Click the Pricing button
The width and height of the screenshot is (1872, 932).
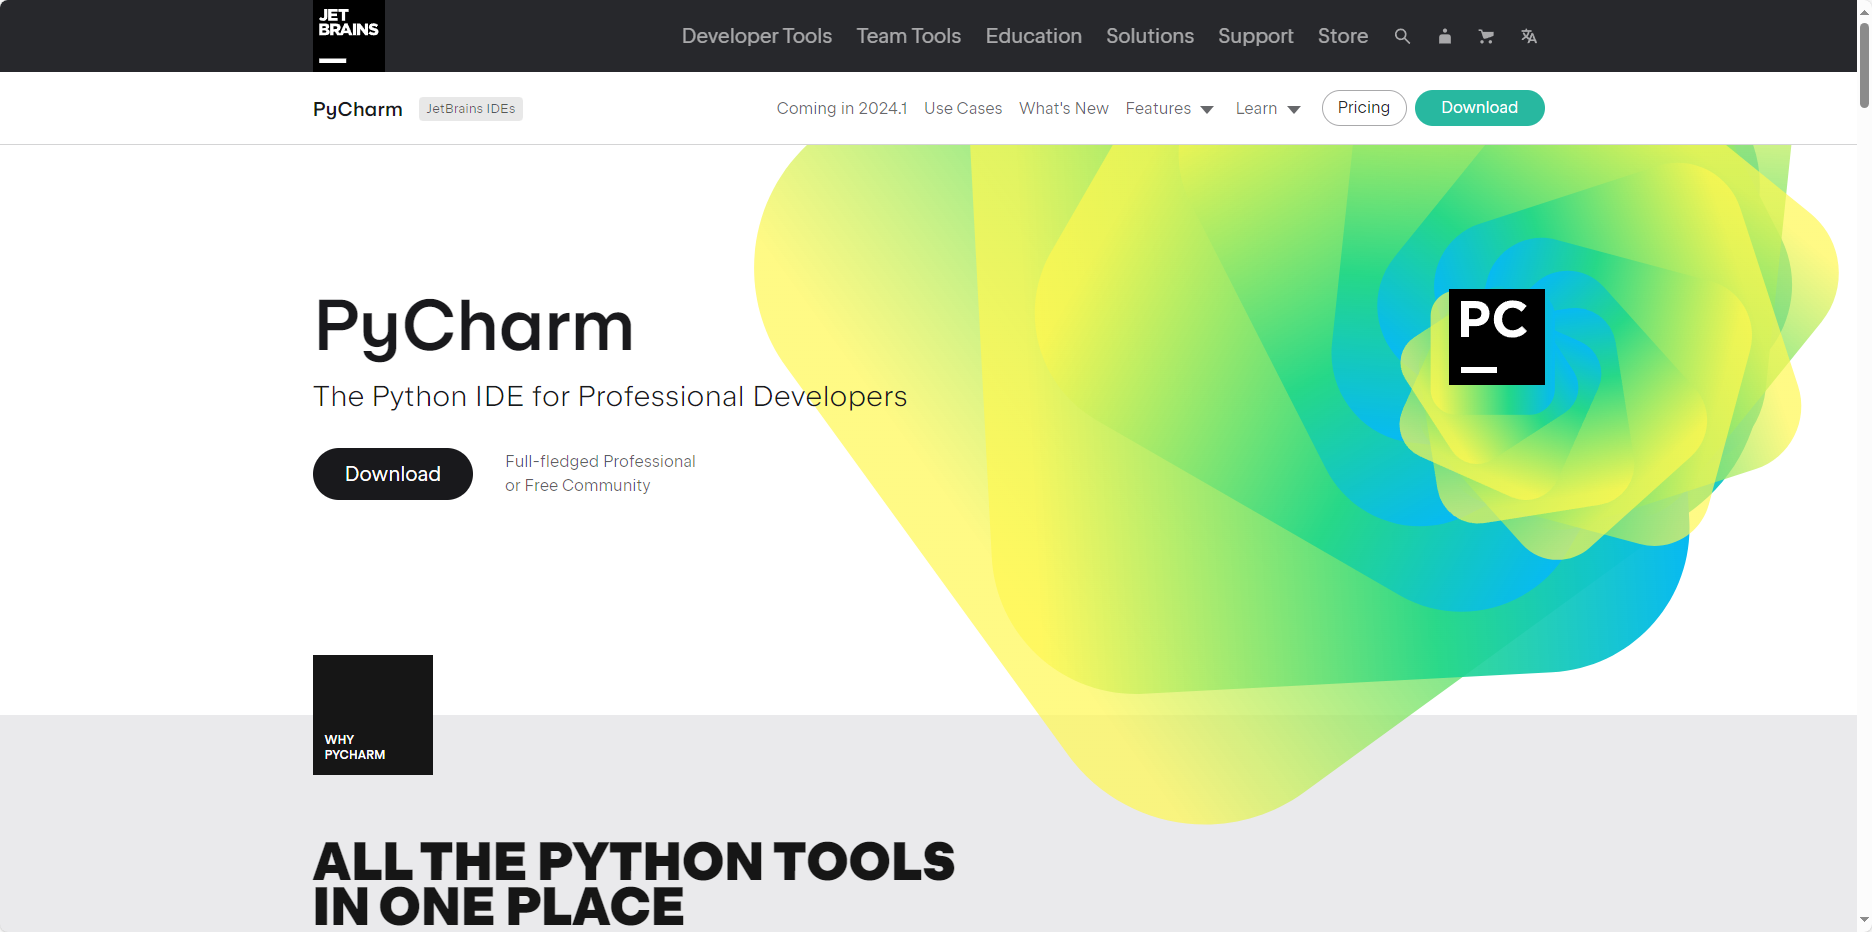click(x=1364, y=108)
